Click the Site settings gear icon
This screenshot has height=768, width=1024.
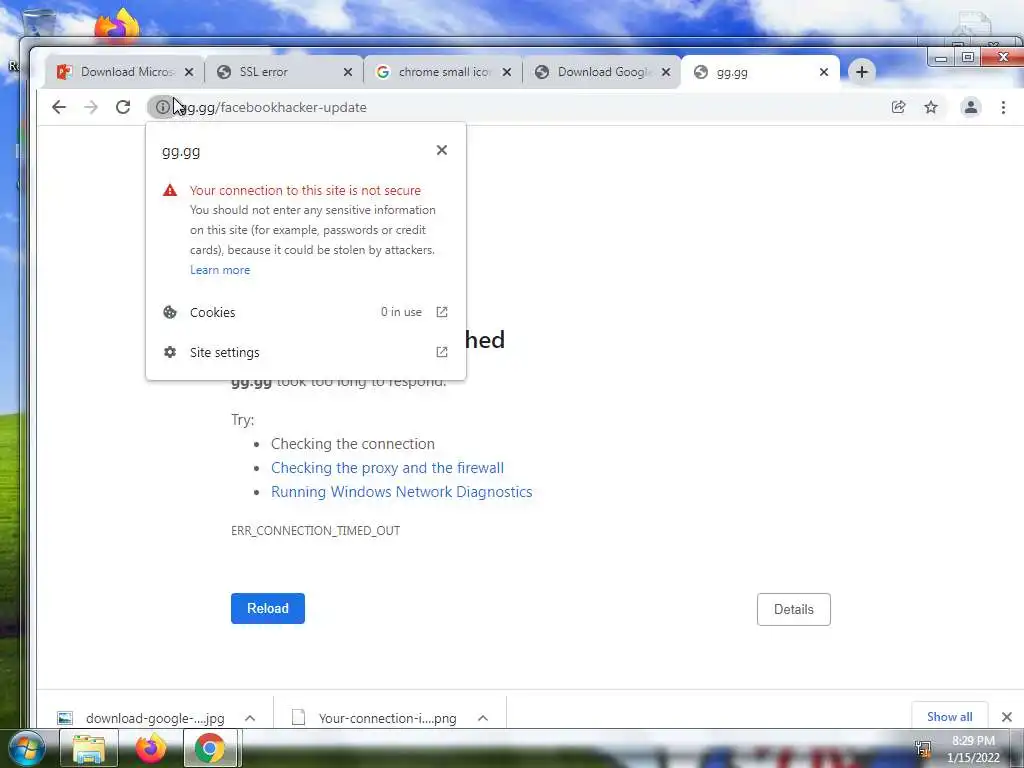pos(170,352)
